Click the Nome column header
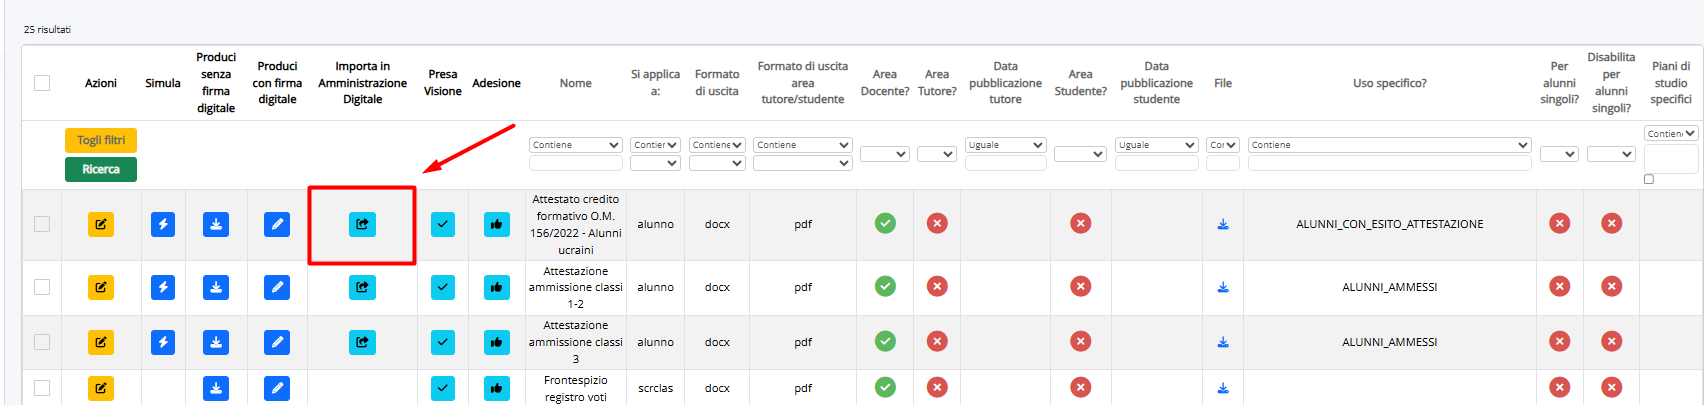This screenshot has height=405, width=1704. 576,83
